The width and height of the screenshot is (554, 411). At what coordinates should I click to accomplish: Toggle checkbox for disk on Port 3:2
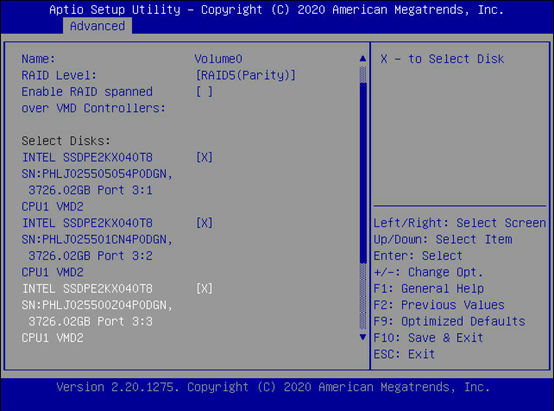205,223
